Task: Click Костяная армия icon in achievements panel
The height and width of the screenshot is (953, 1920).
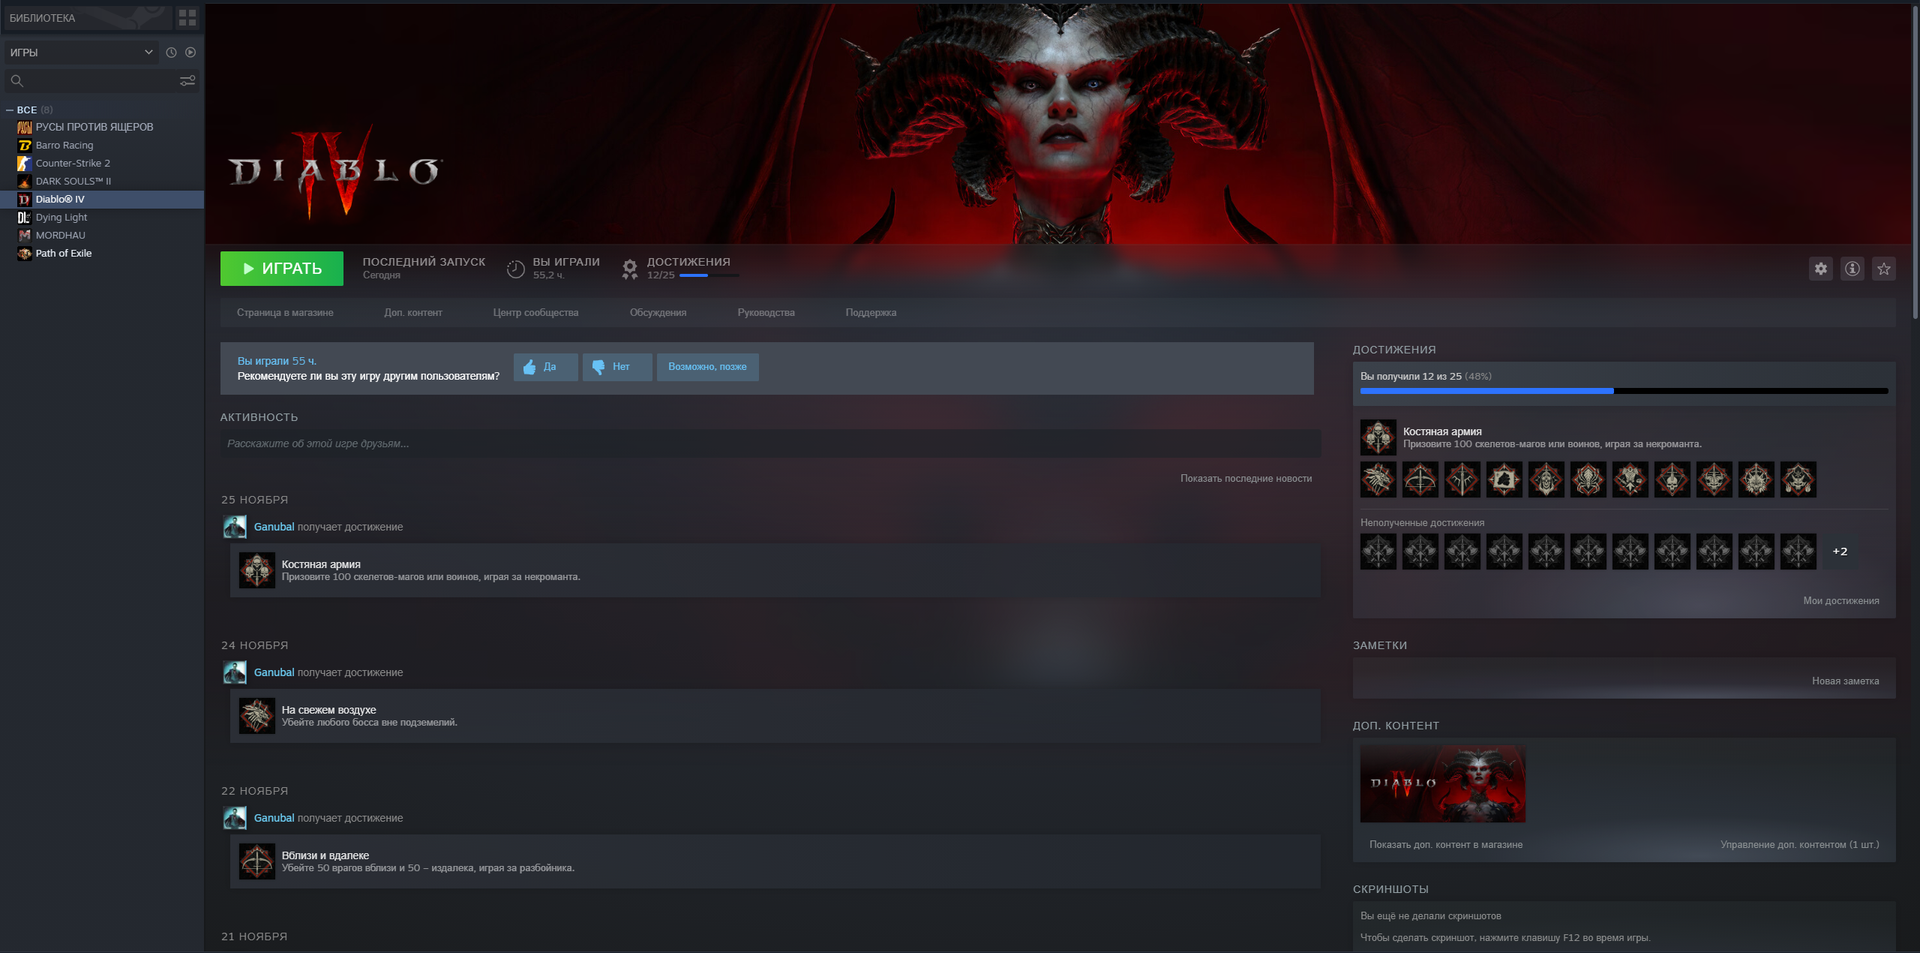Action: point(1378,437)
